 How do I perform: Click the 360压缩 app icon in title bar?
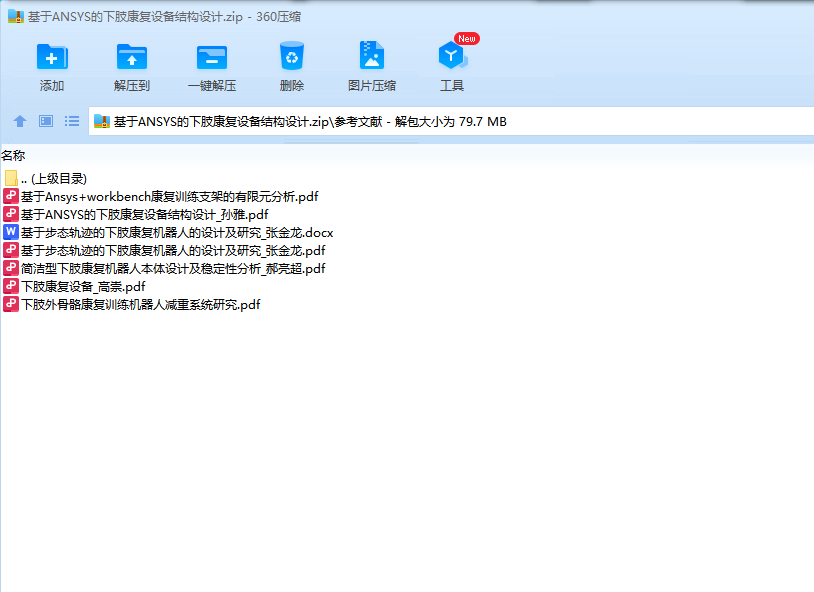(16, 17)
